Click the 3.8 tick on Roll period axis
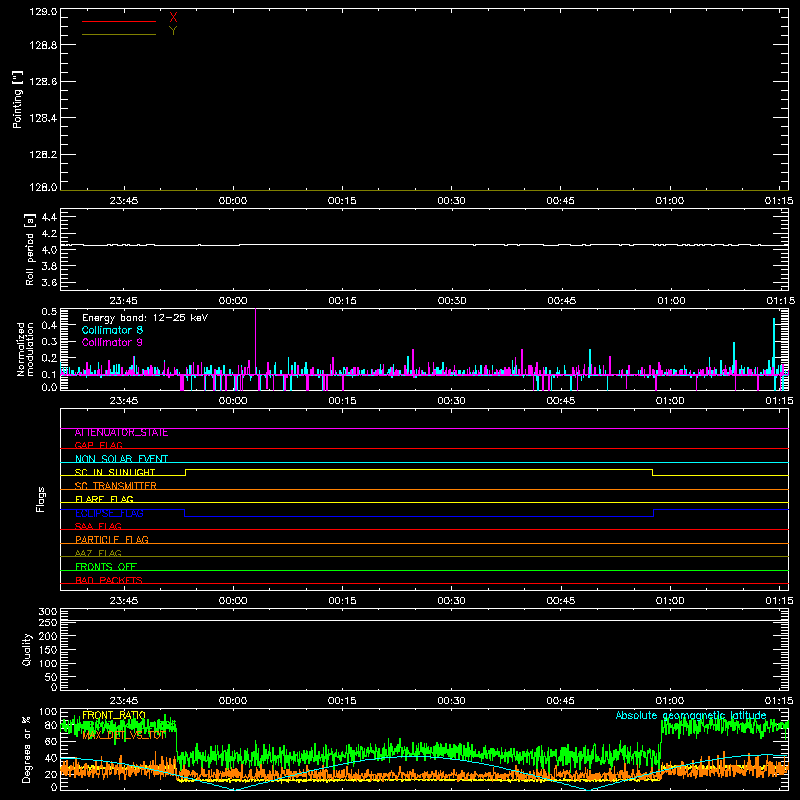The image size is (800, 800). tap(49, 266)
